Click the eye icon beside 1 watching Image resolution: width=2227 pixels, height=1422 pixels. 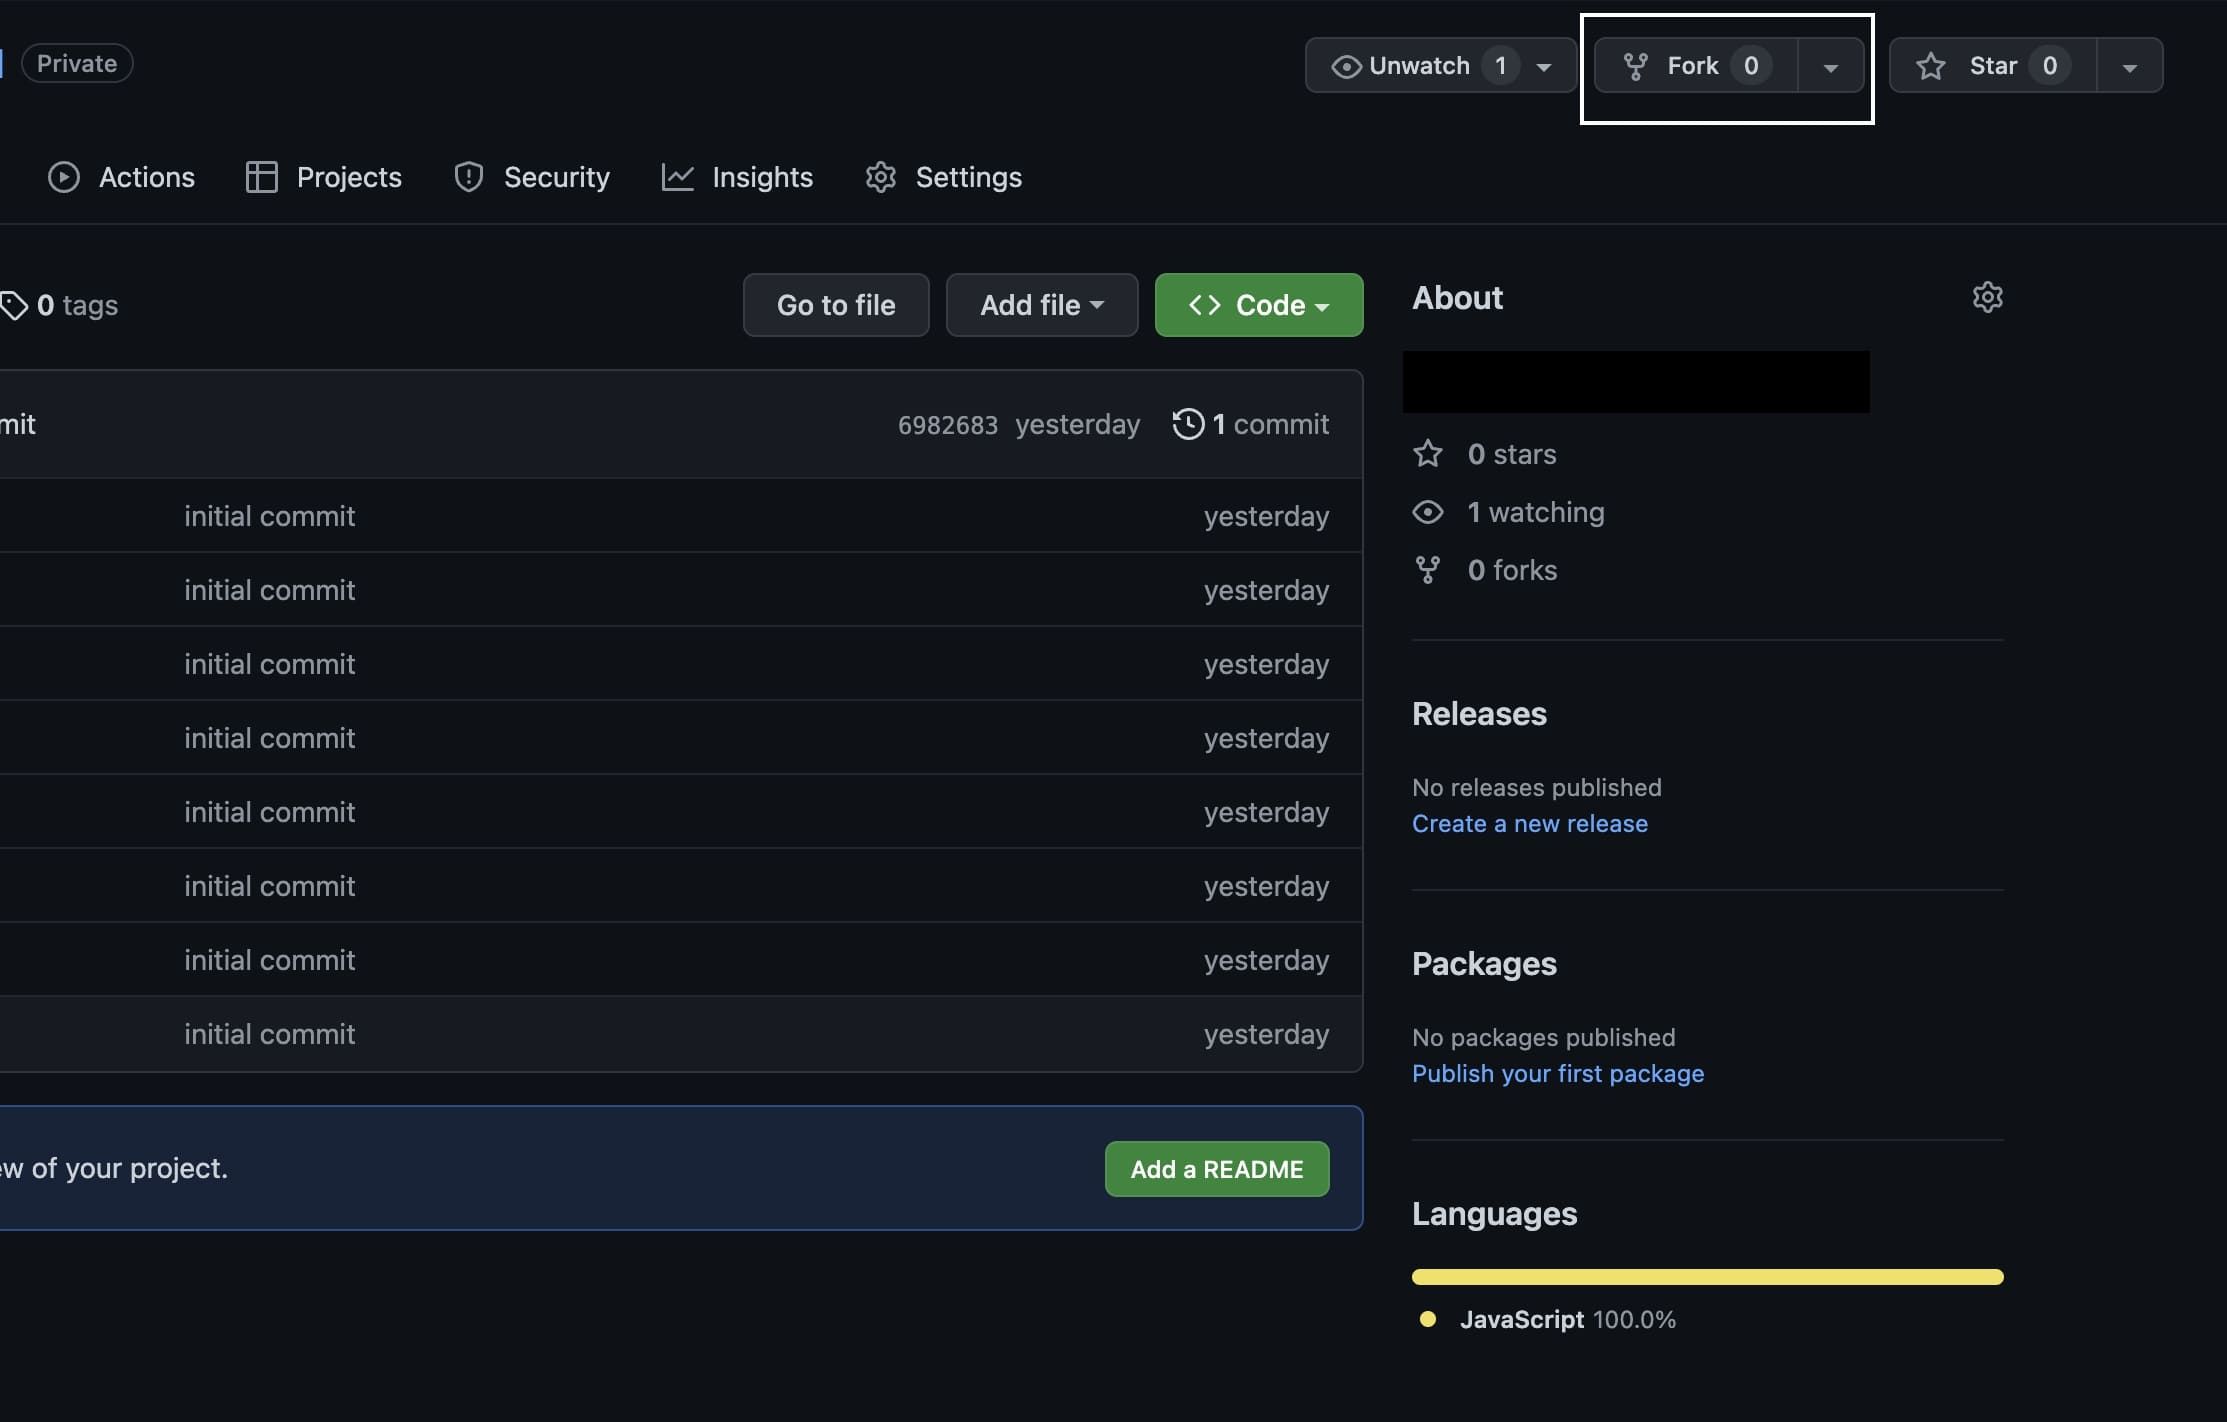(x=1428, y=512)
